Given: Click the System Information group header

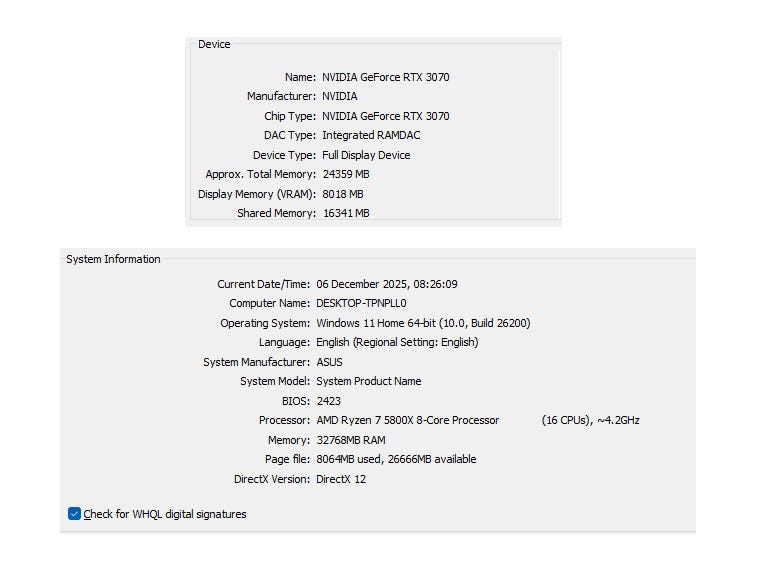Looking at the screenshot, I should point(113,259).
